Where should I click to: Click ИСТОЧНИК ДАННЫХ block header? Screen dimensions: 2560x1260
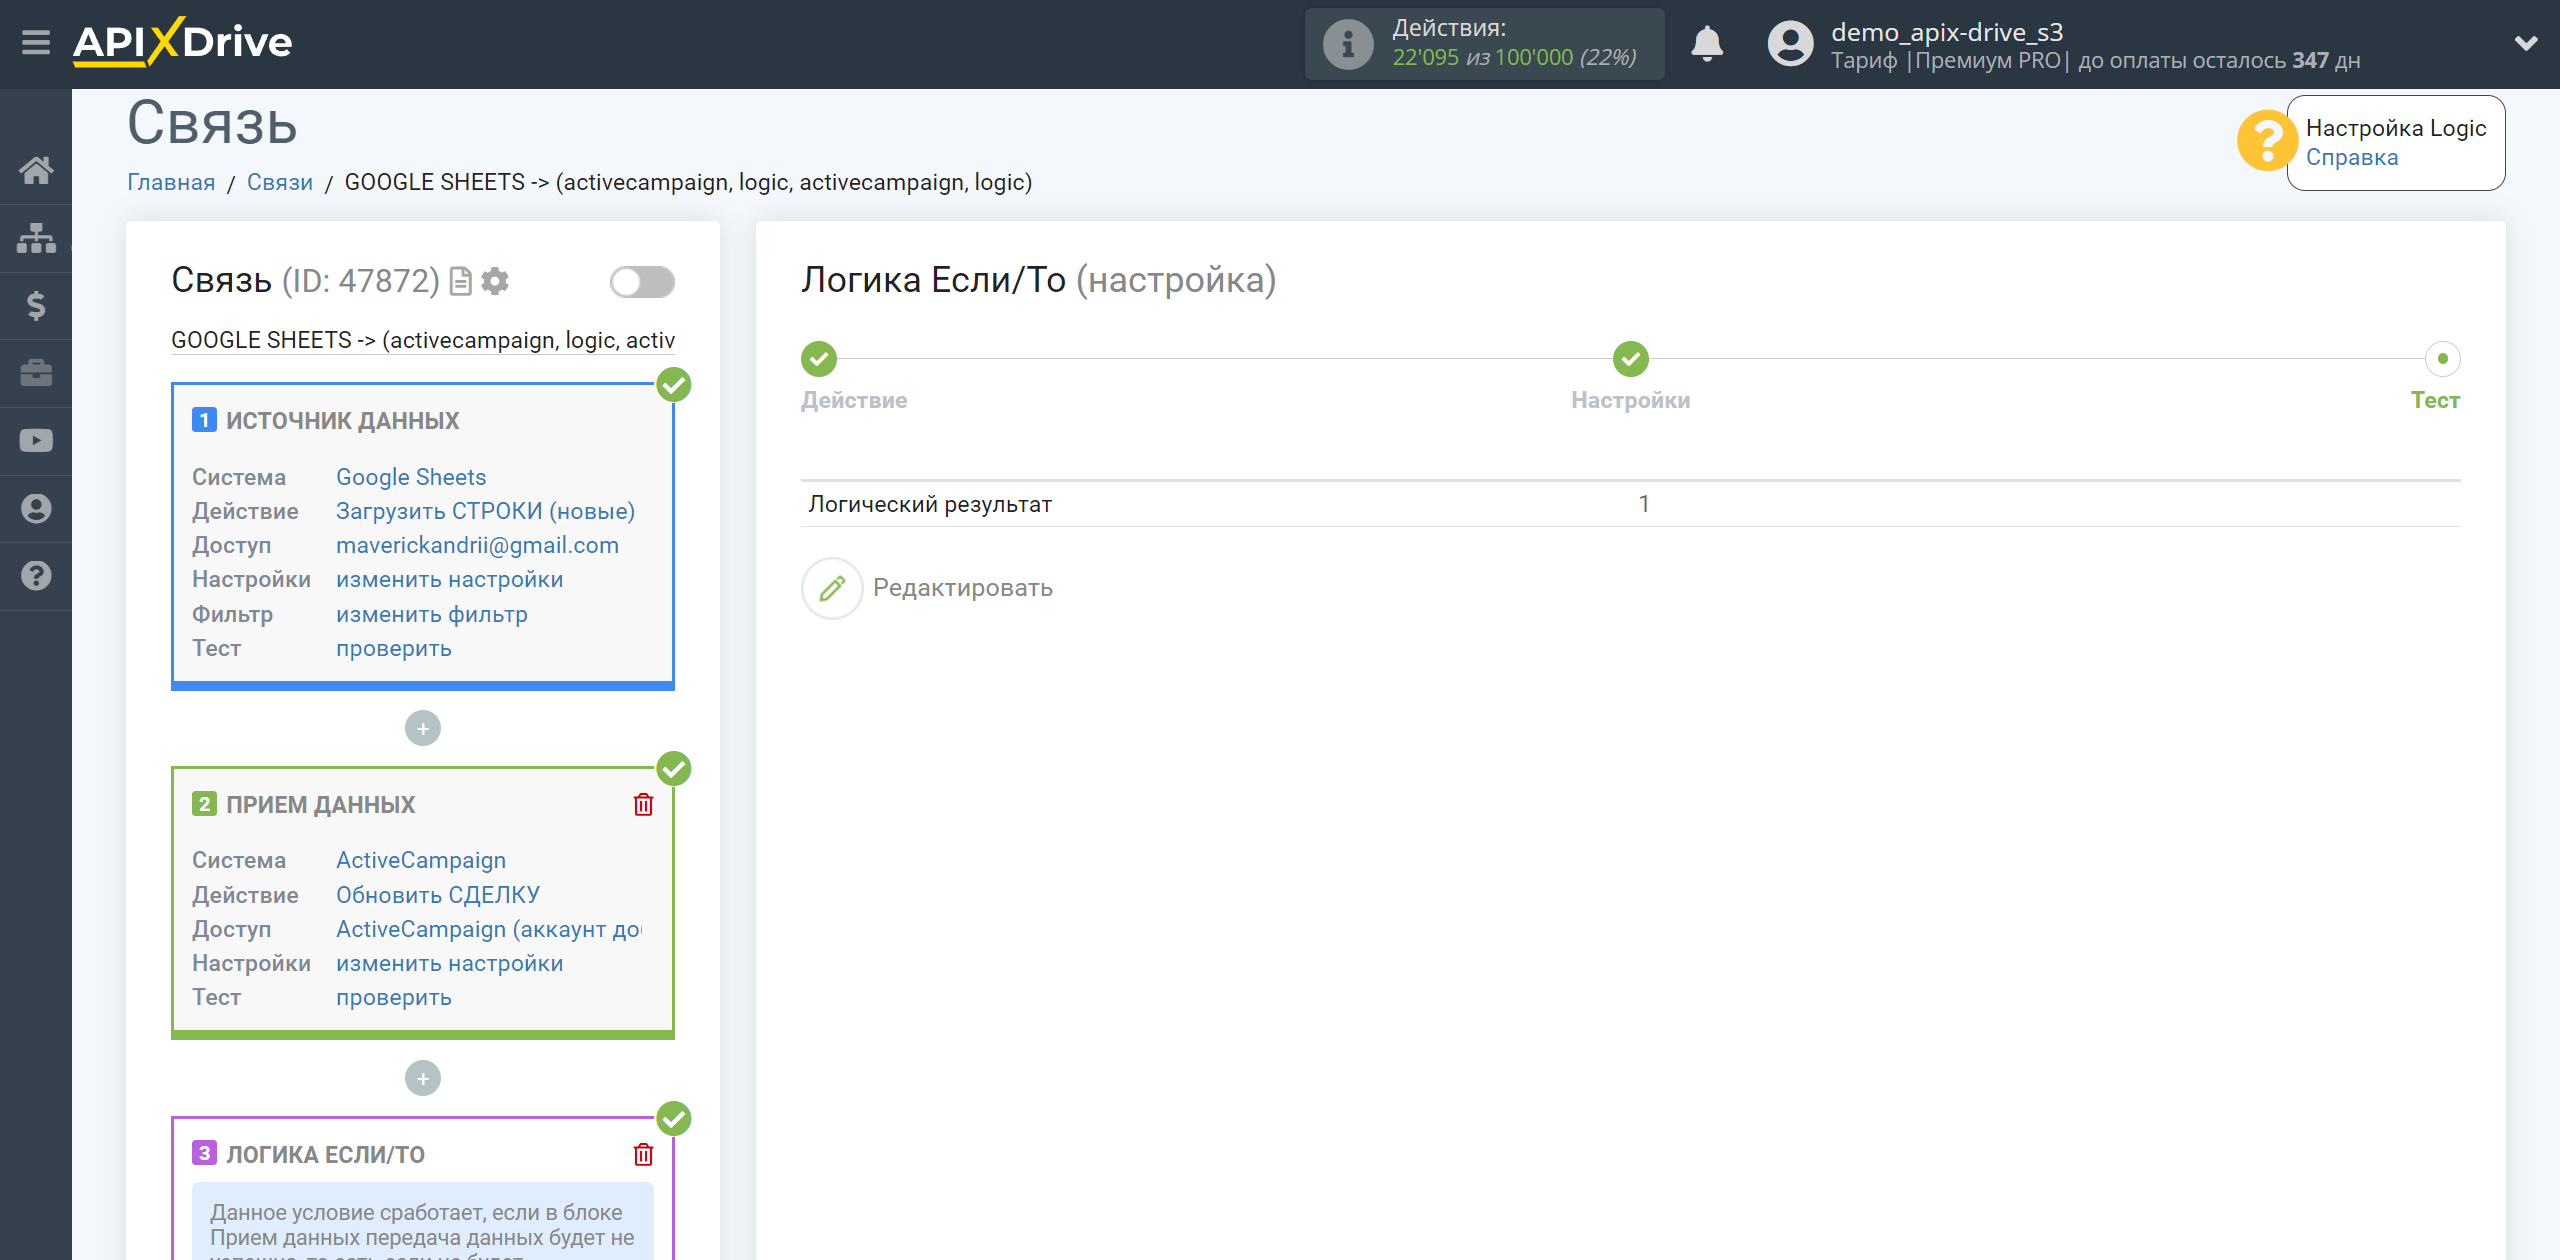(342, 421)
